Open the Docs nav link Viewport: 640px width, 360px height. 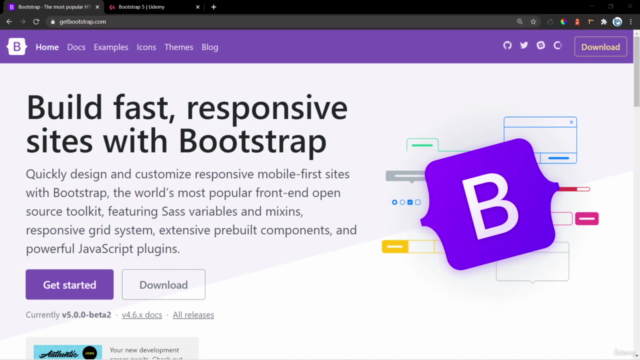pyautogui.click(x=76, y=47)
